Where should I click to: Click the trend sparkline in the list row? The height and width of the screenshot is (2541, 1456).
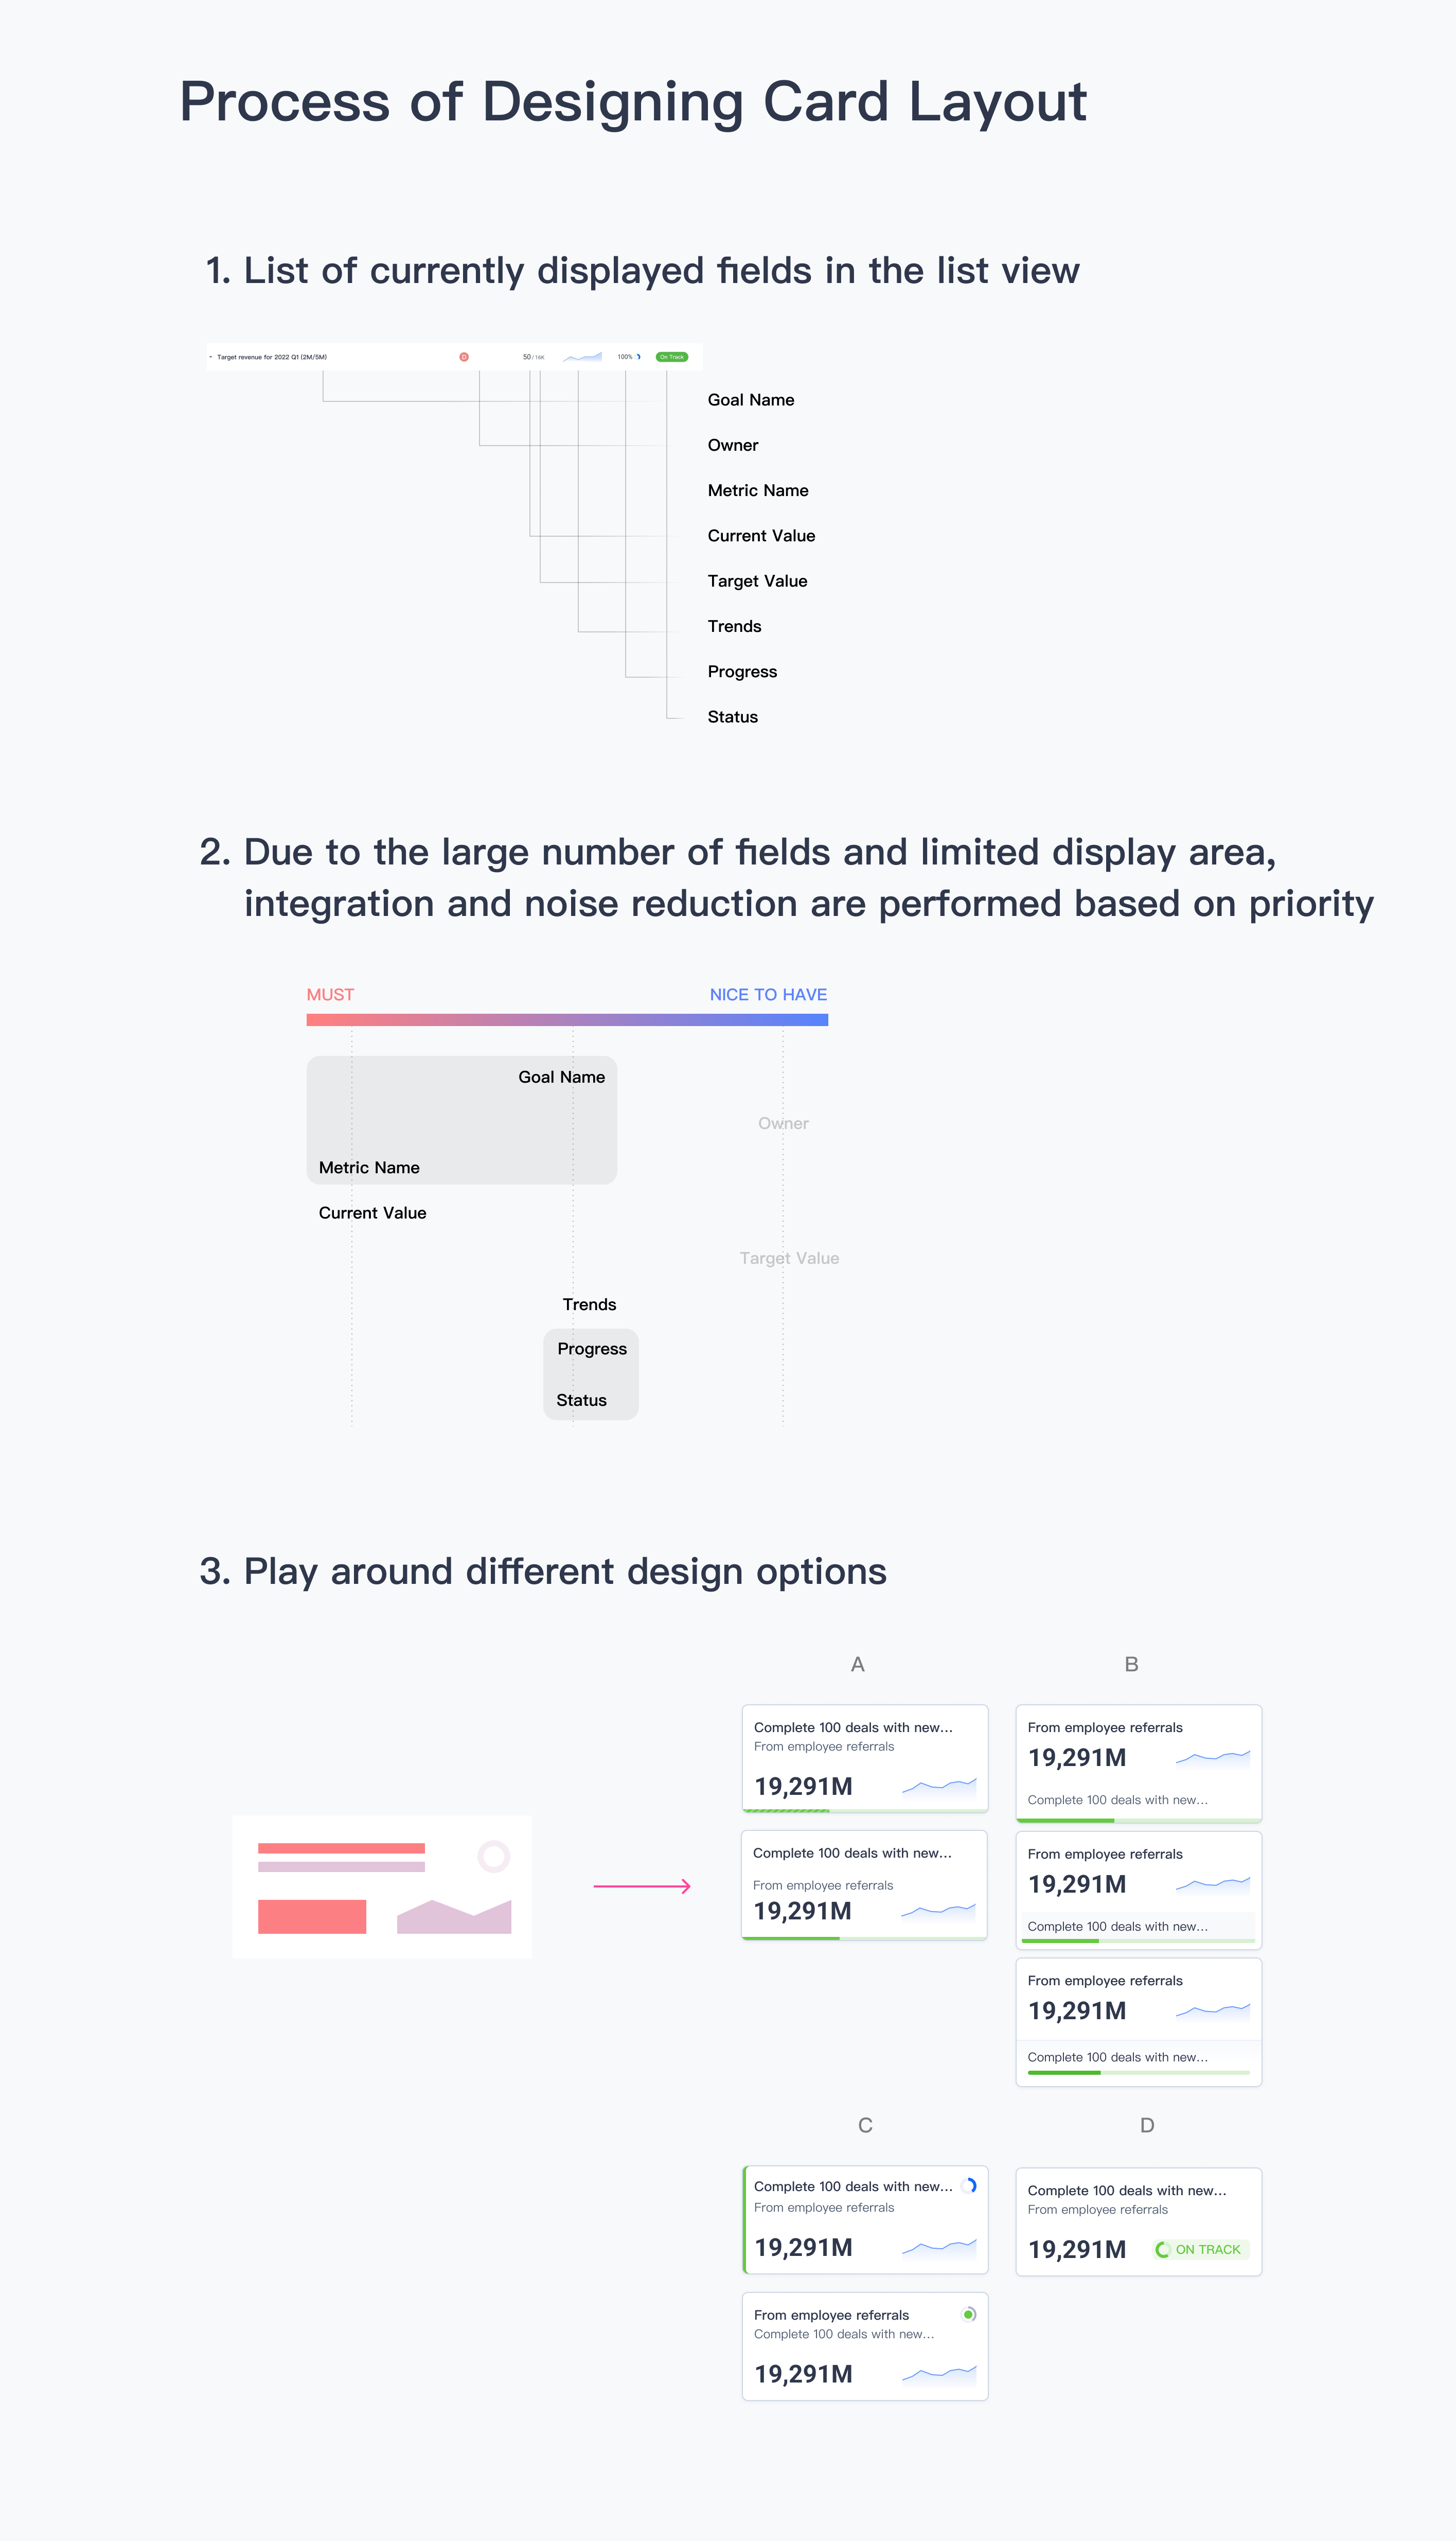(583, 357)
